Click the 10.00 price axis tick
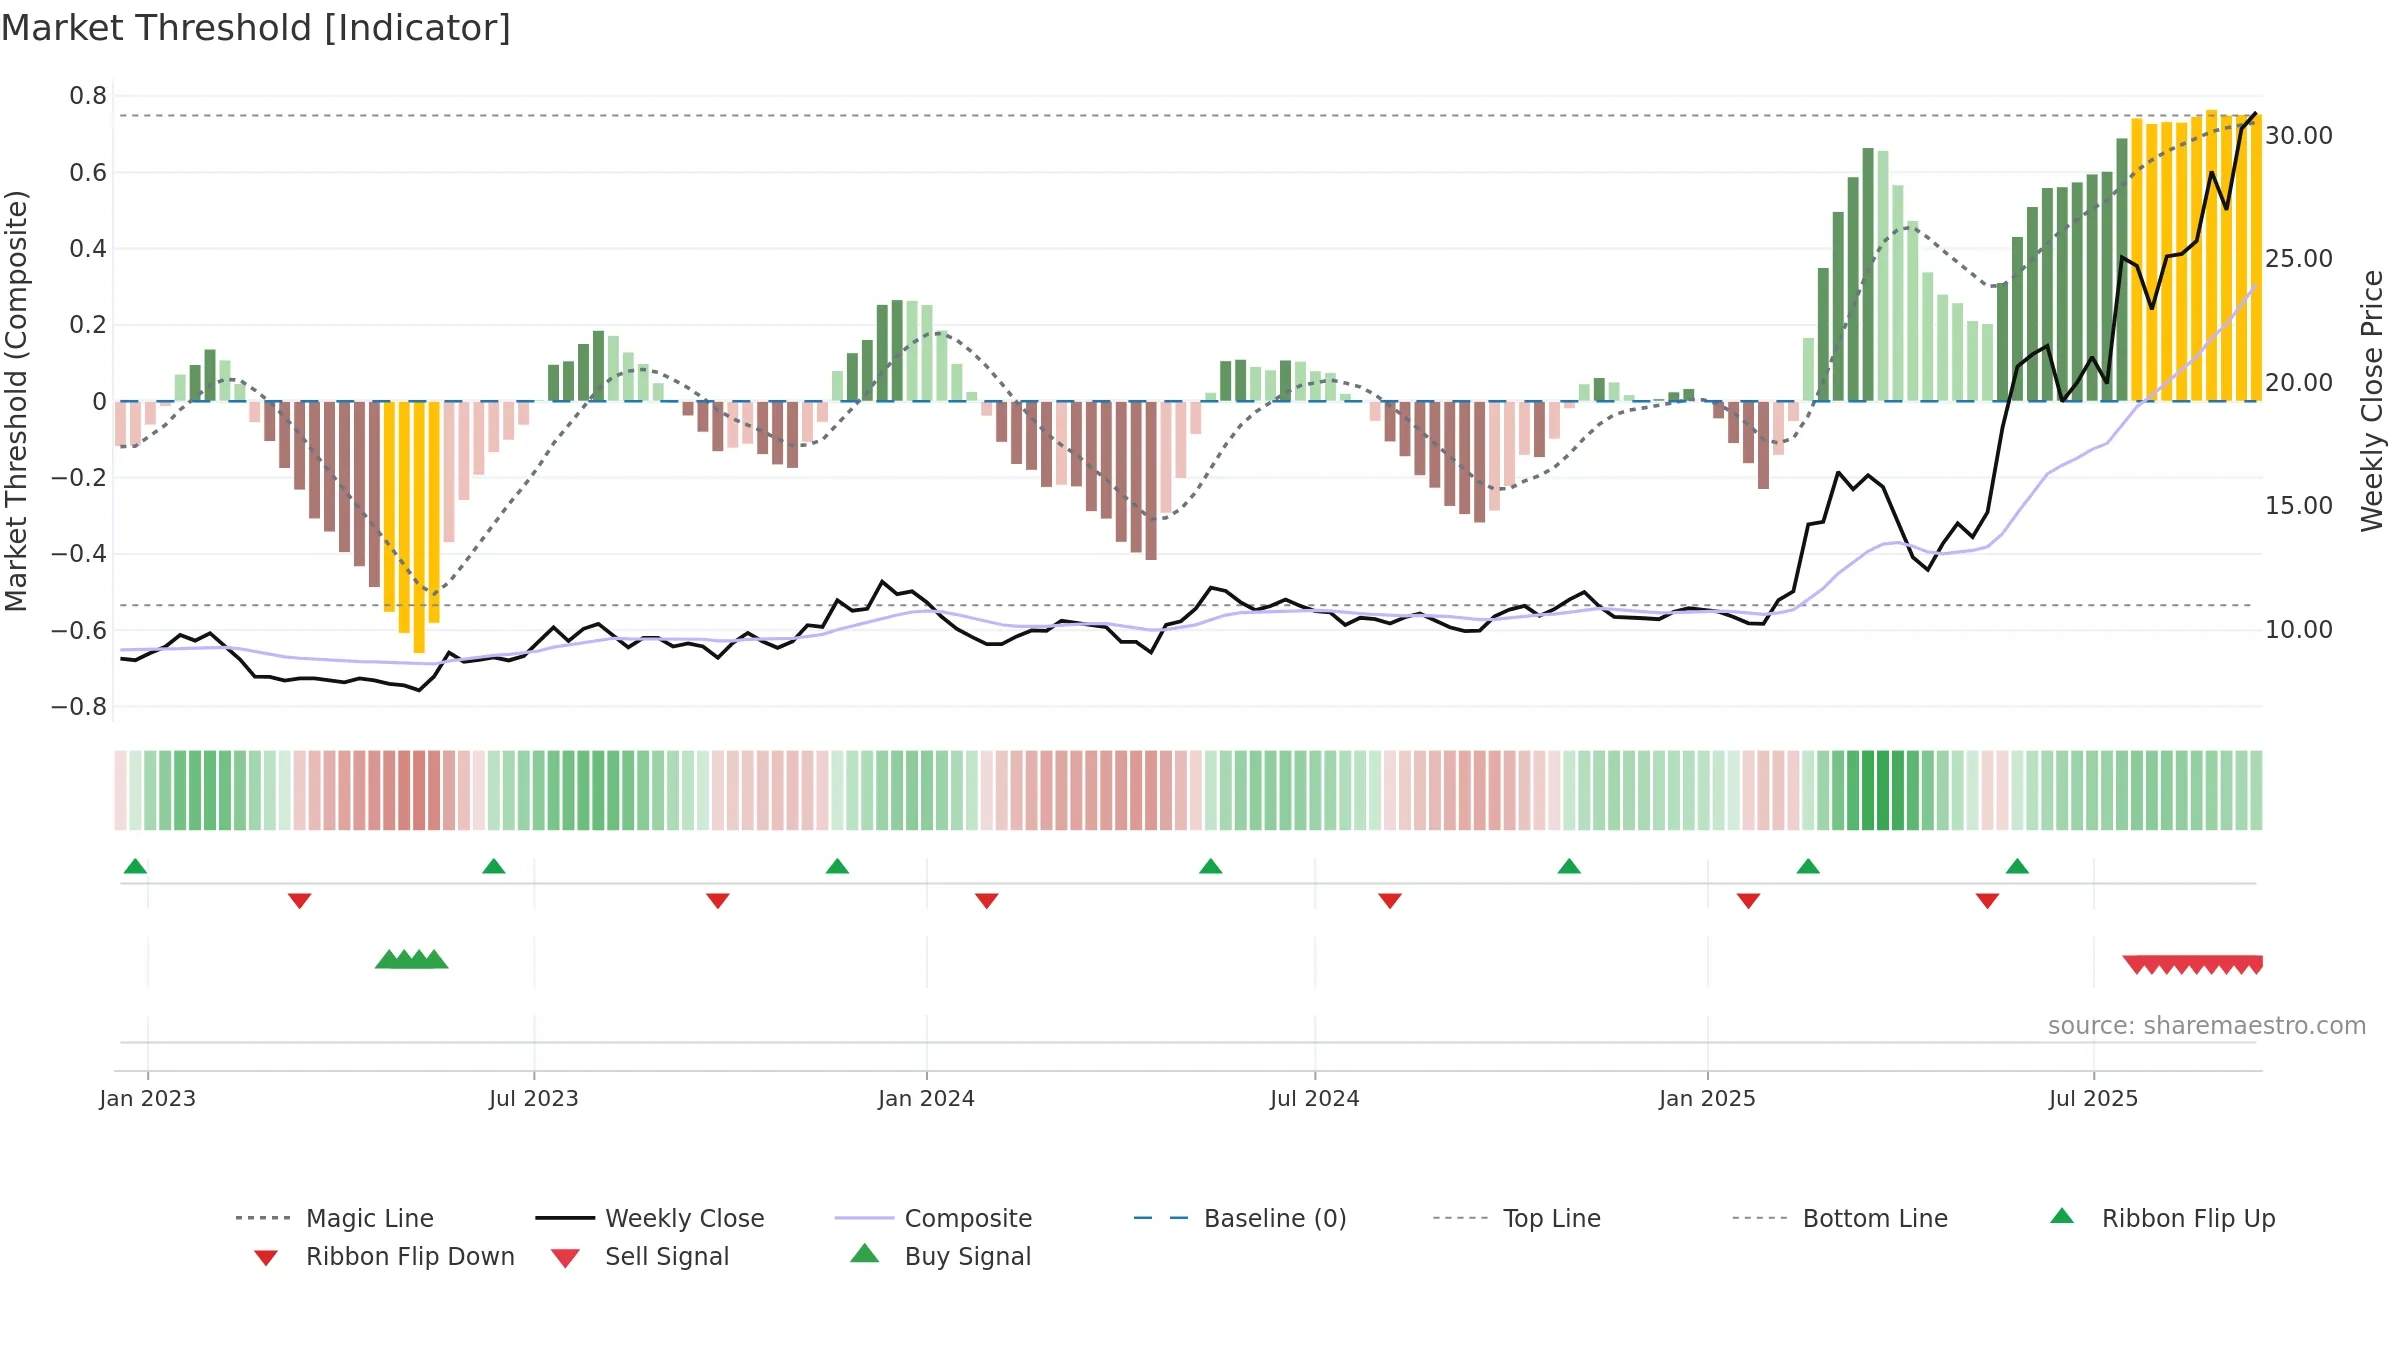This screenshot has width=2400, height=1350. tap(2298, 629)
